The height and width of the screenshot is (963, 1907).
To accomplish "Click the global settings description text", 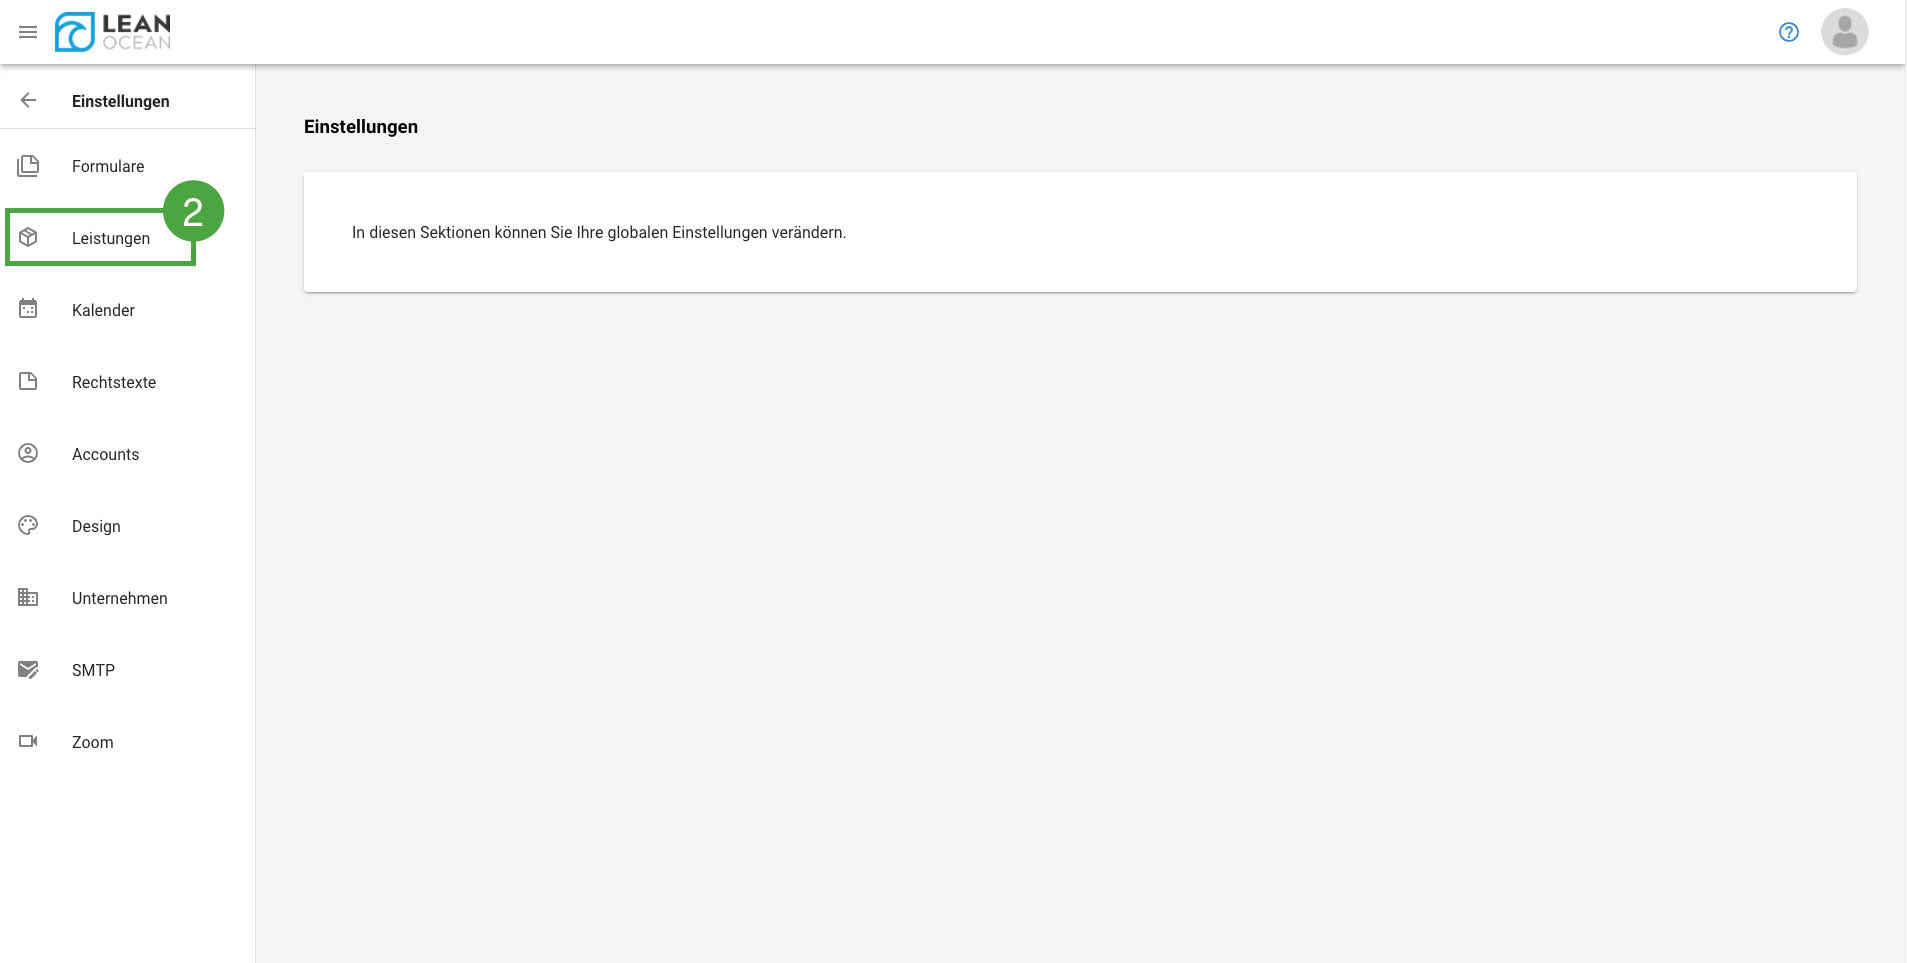I will [598, 232].
